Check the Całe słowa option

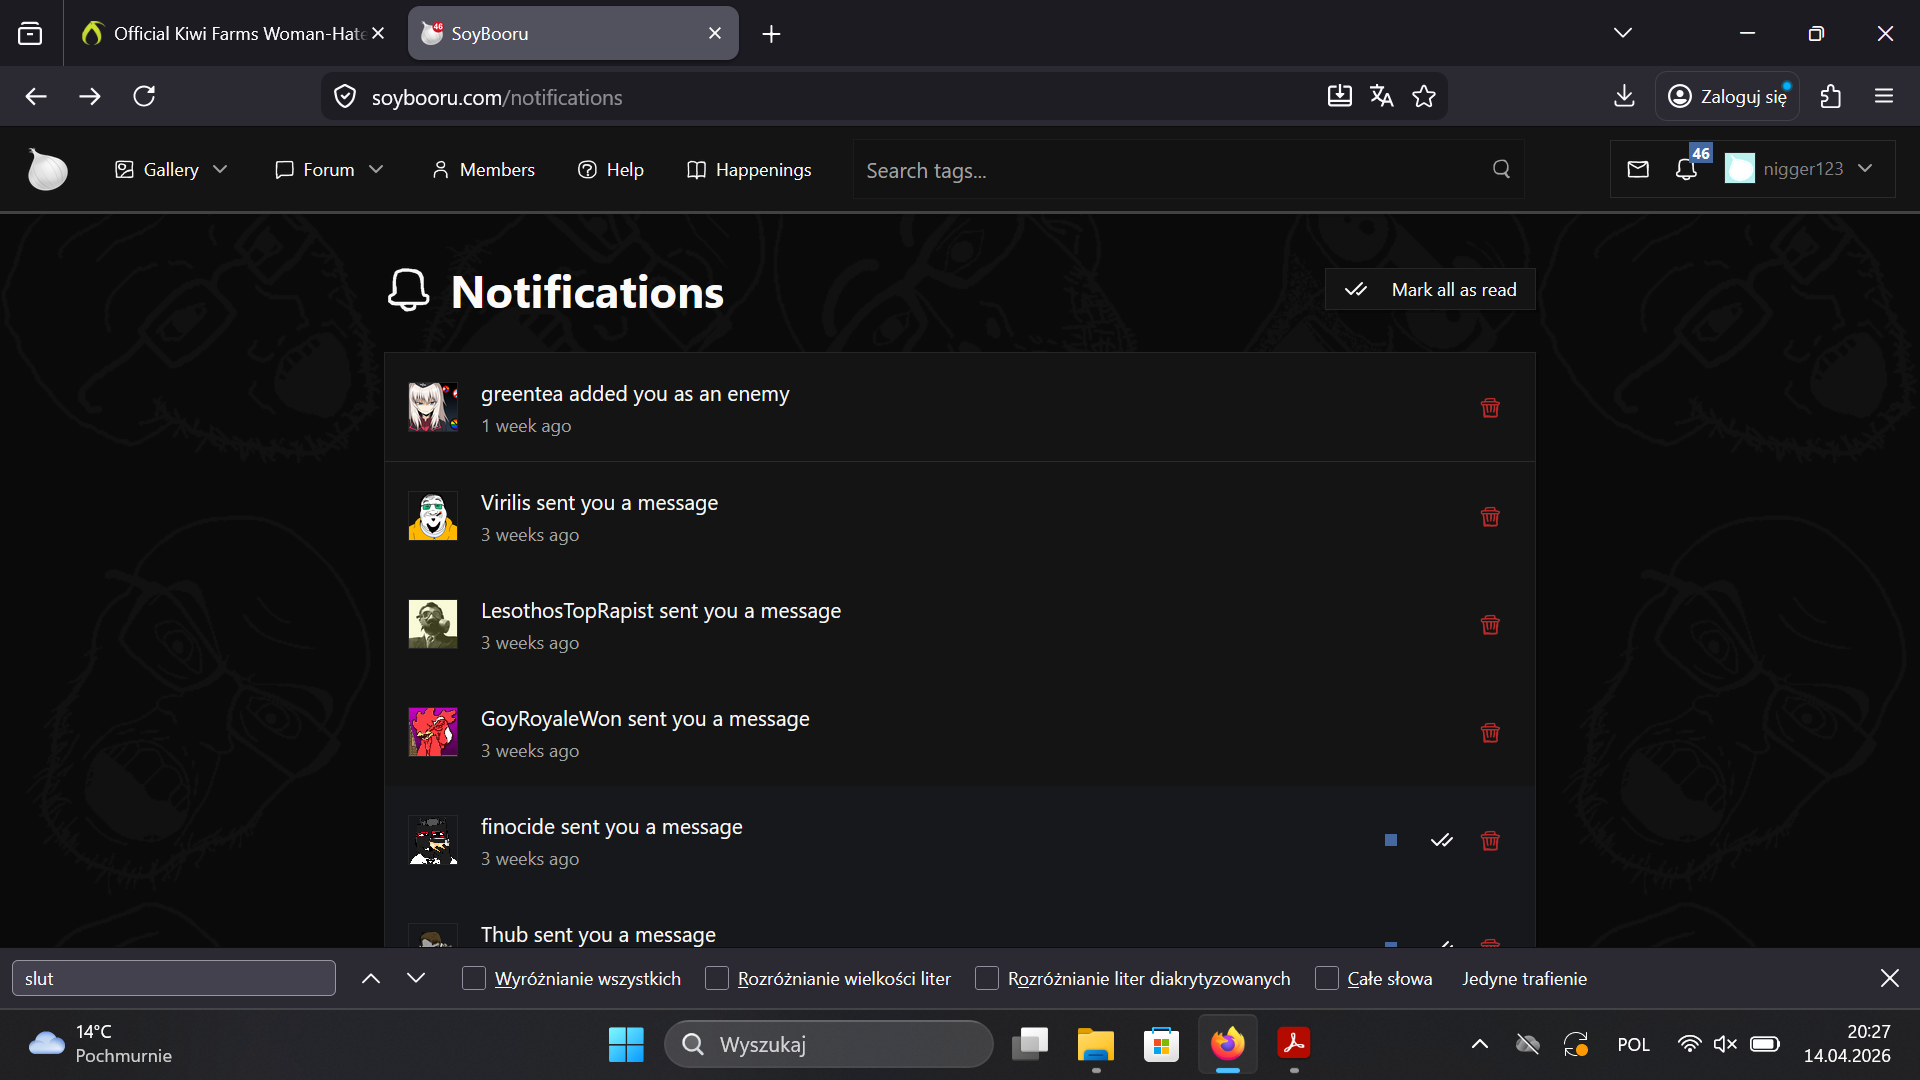(x=1327, y=978)
